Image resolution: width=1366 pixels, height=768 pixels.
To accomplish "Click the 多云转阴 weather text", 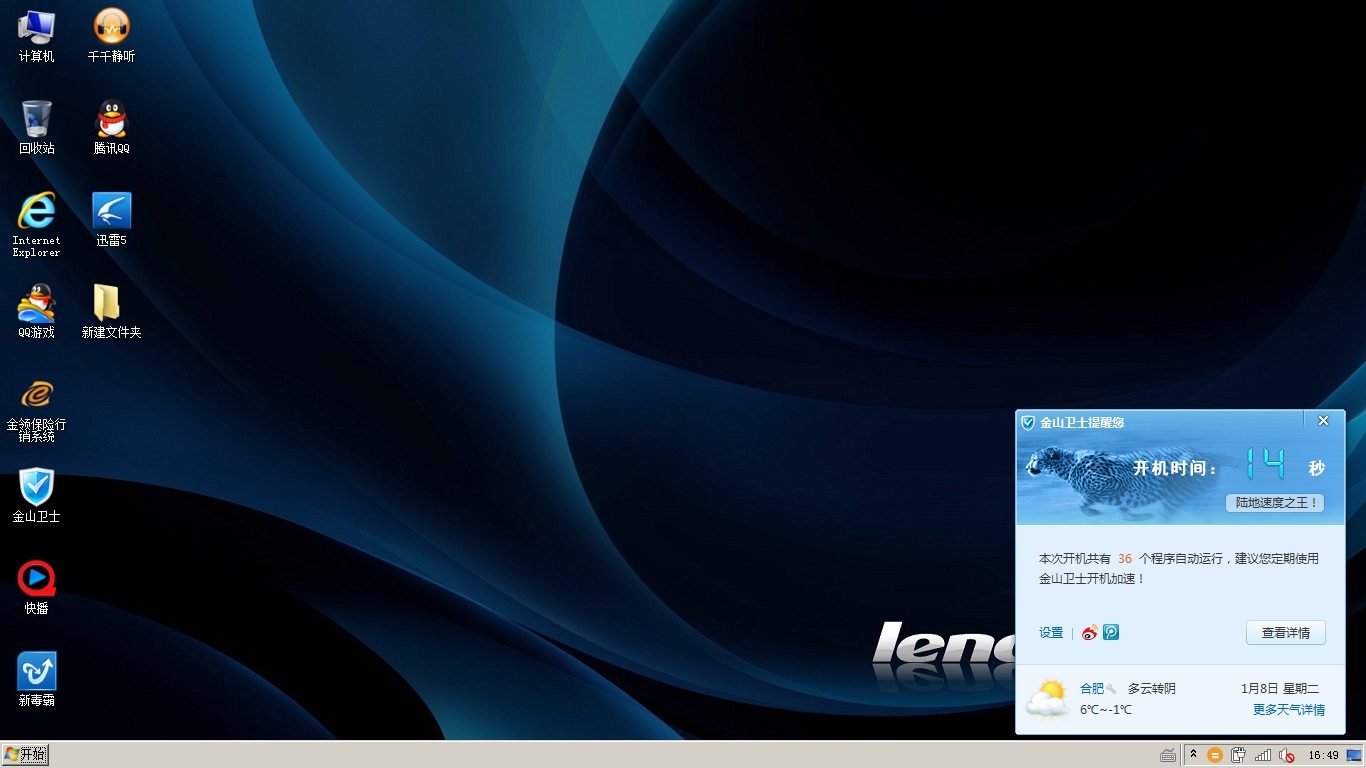I will tap(1152, 689).
